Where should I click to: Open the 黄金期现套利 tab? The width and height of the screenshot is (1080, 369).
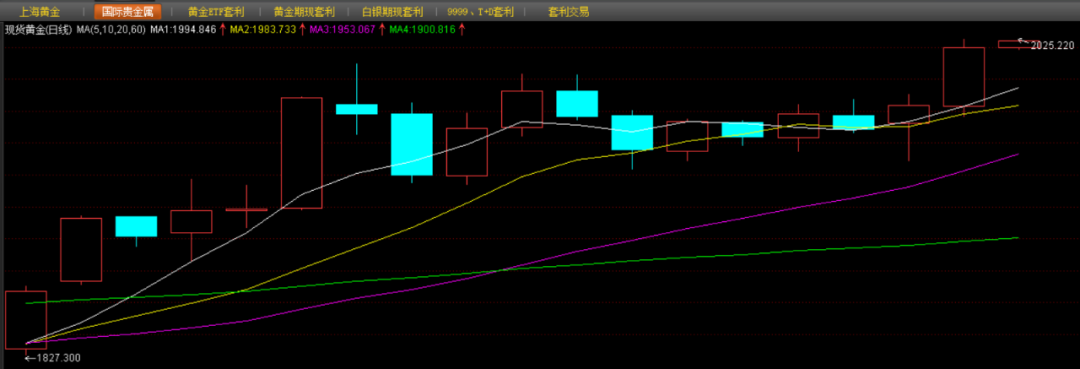[304, 12]
